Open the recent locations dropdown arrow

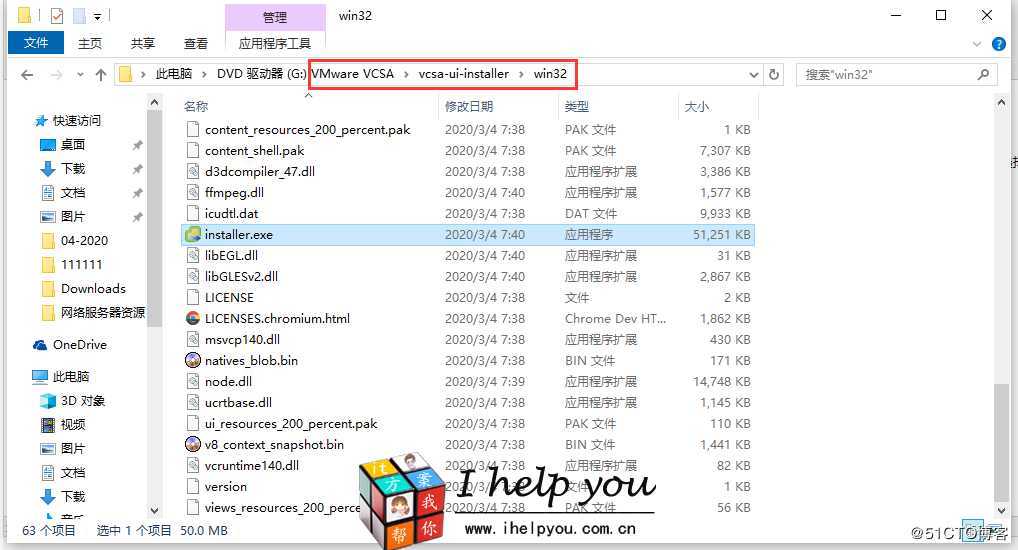[80, 75]
